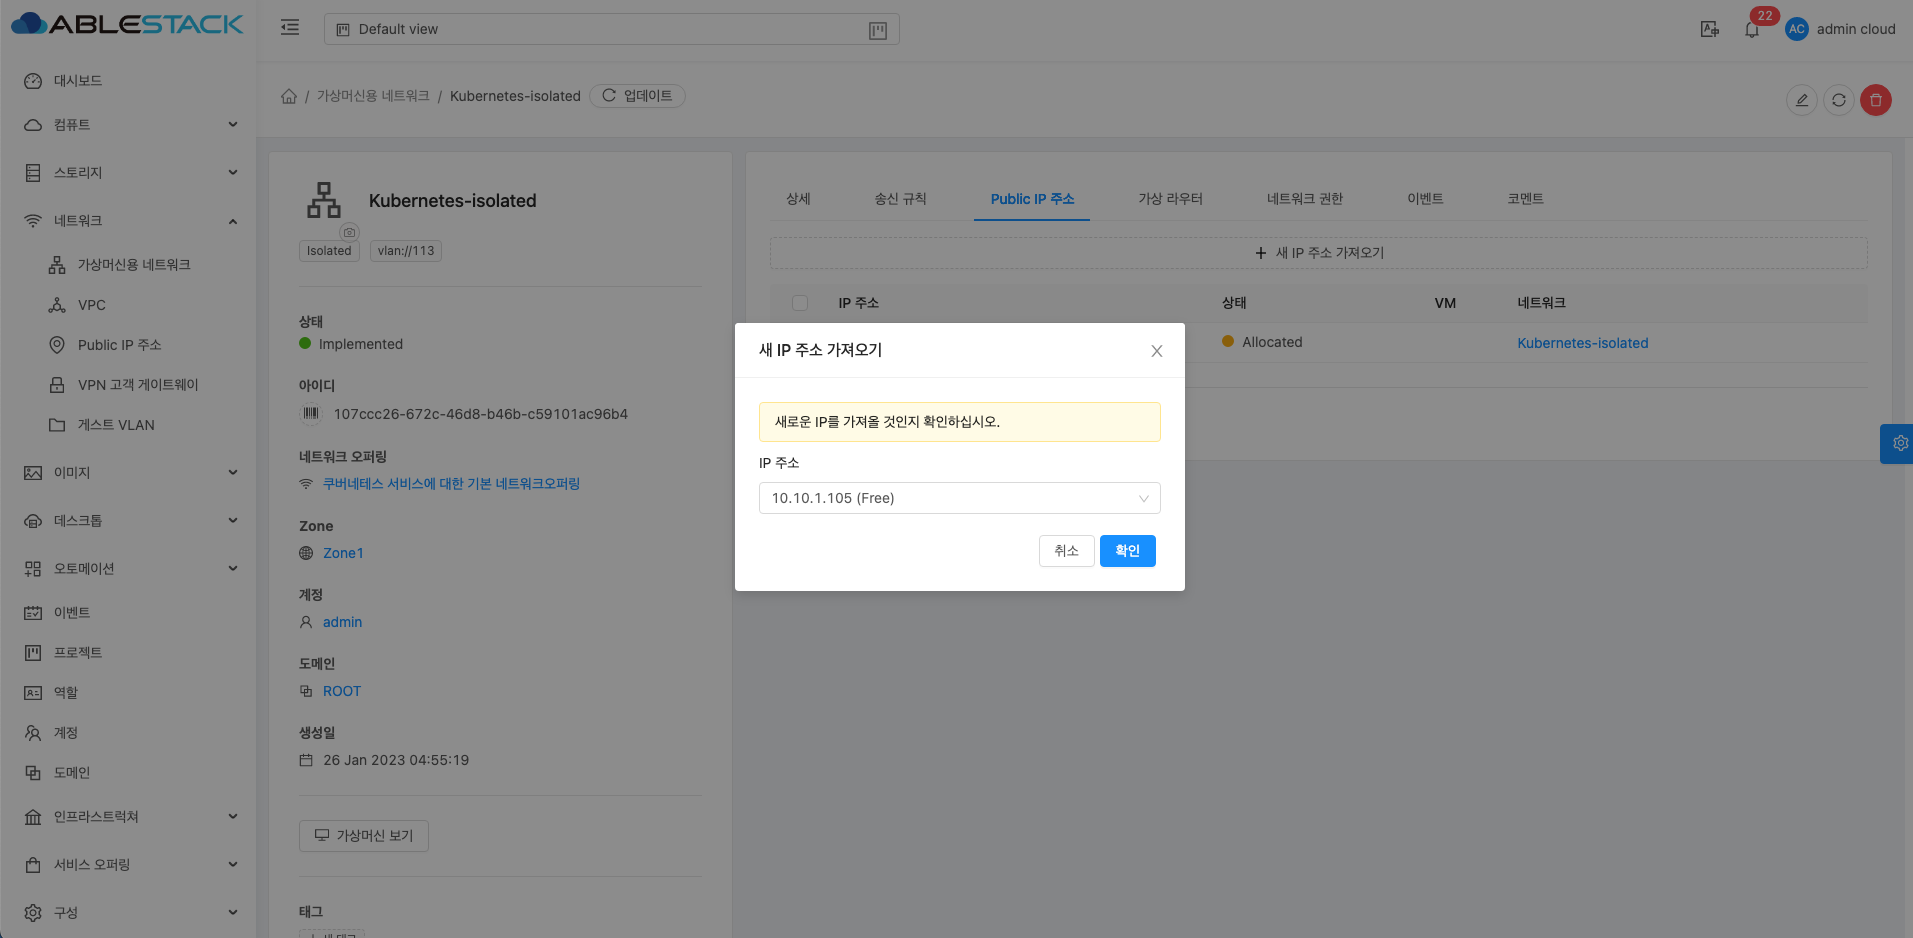Viewport: 1913px width, 938px height.
Task: Open the Zone1 link
Action: point(343,553)
